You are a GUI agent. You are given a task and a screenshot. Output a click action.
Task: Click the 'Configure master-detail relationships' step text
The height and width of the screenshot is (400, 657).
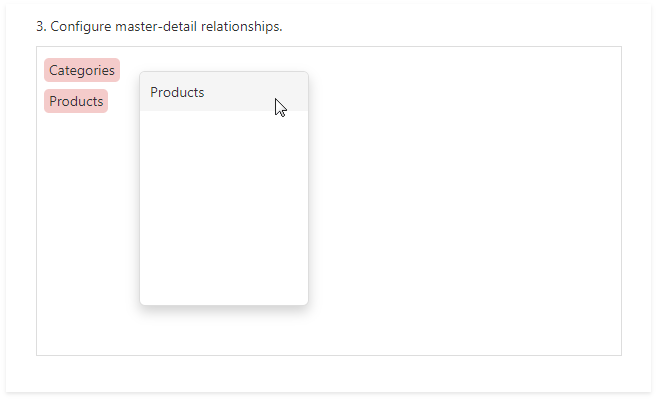159,26
